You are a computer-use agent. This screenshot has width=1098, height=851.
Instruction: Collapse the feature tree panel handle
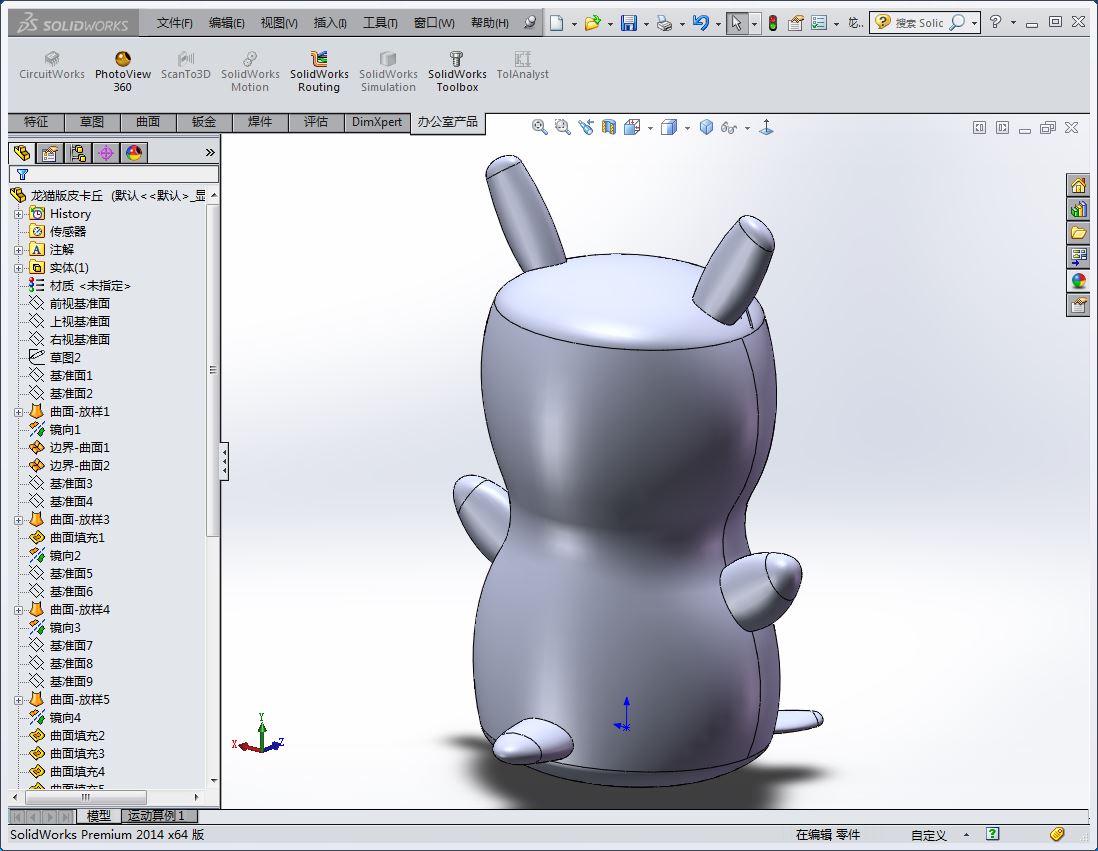tap(224, 461)
